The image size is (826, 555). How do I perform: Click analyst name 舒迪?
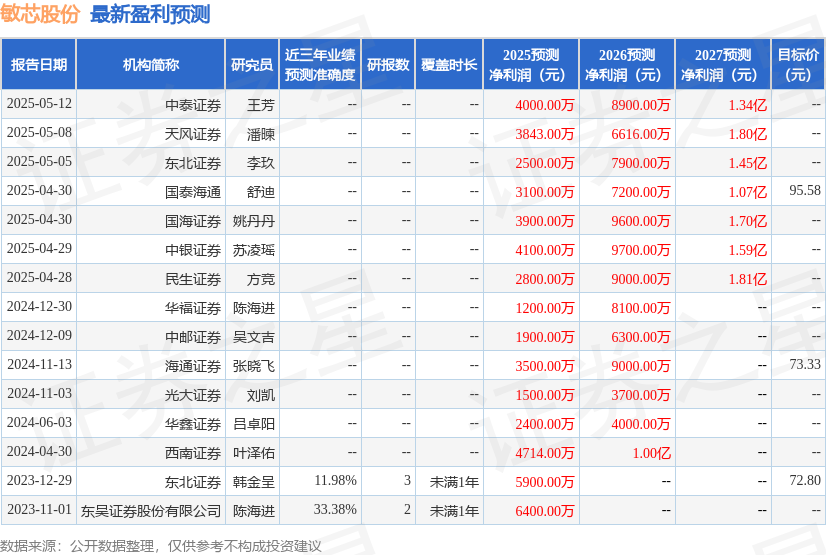[x=261, y=192]
